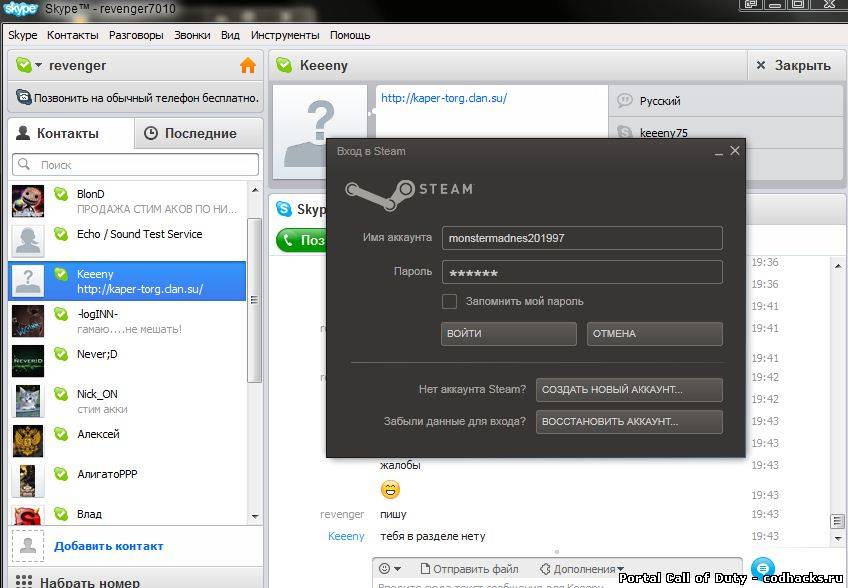Open the Skype menu
Viewport: 848px width, 588px height.
pyautogui.click(x=23, y=35)
